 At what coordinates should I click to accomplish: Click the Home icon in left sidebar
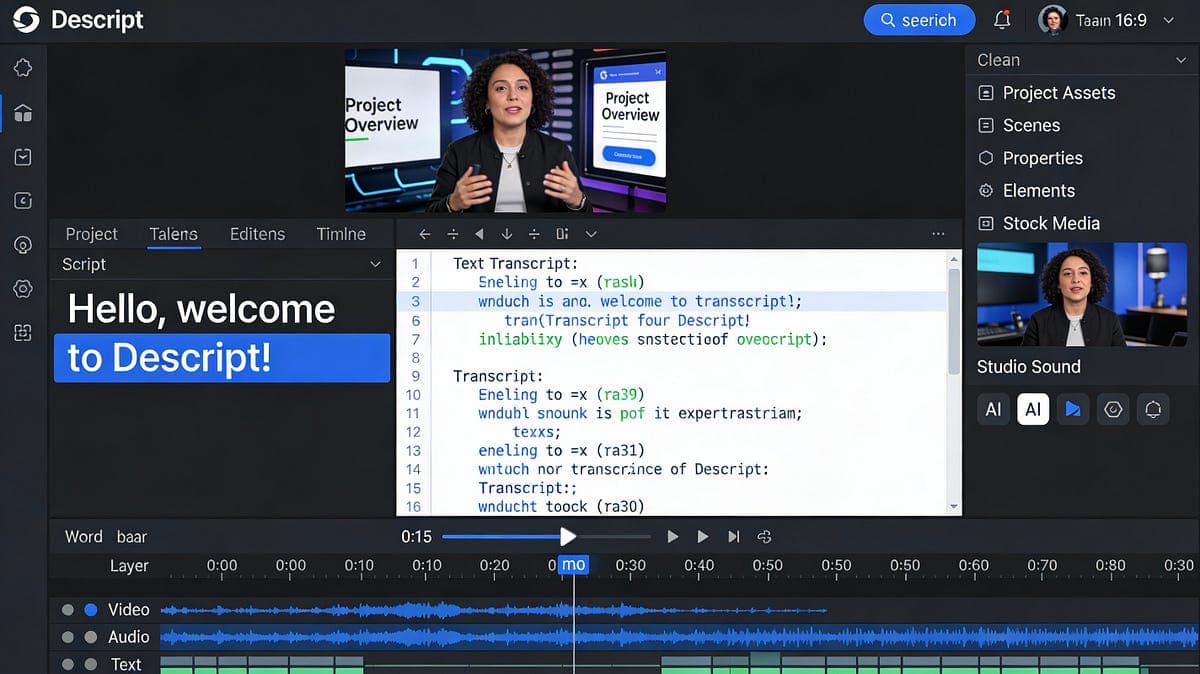(23, 113)
